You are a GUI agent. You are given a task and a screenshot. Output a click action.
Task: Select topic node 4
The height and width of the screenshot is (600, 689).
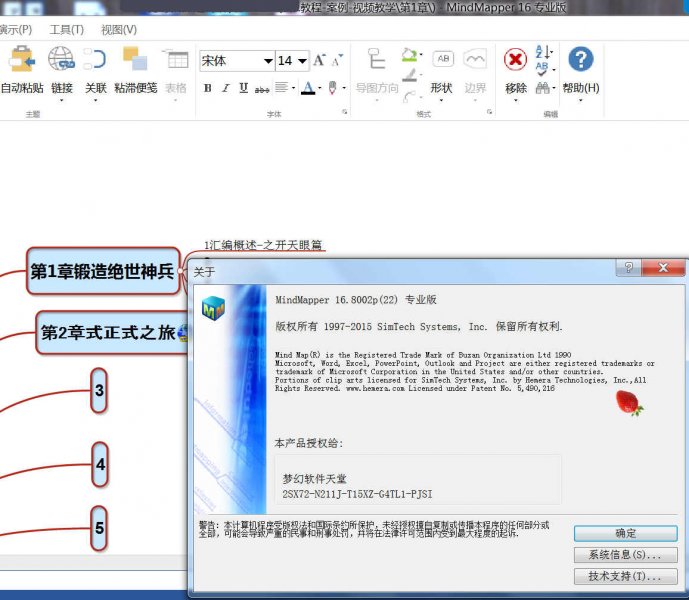[x=100, y=465]
